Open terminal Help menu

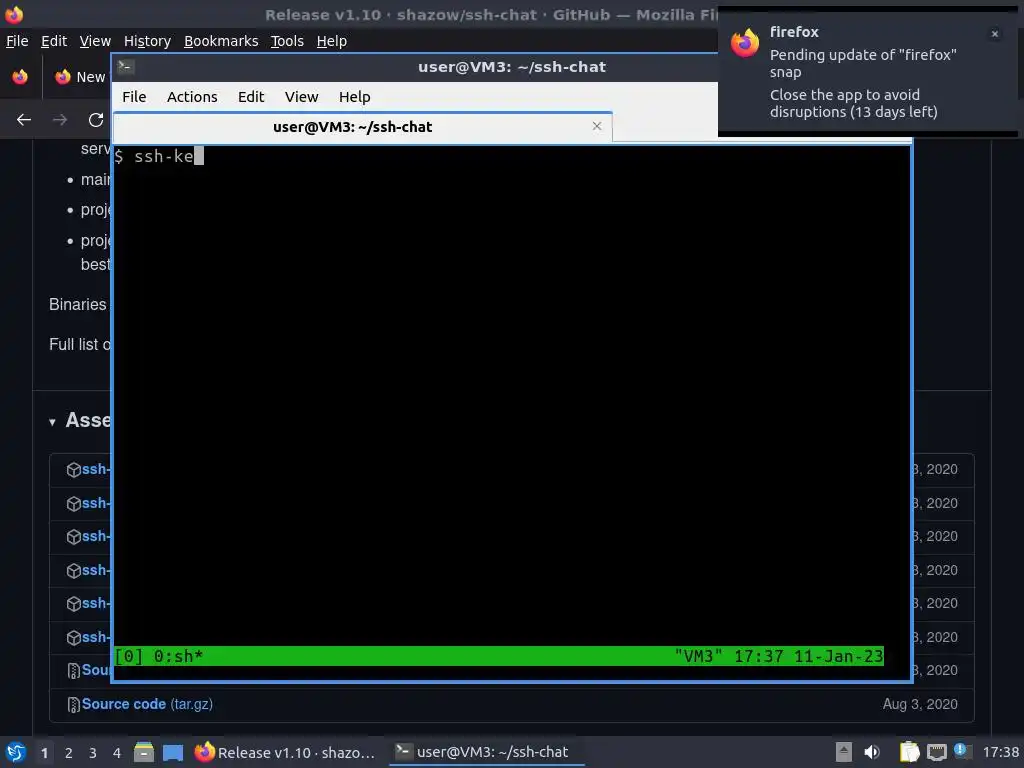(355, 97)
